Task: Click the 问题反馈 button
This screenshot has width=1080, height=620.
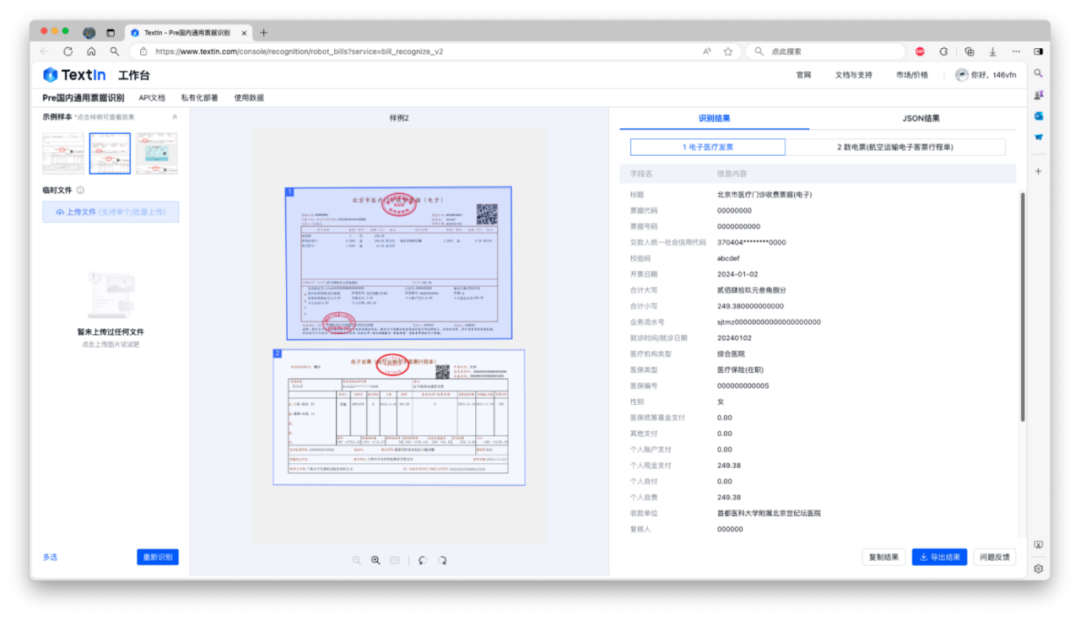Action: [995, 557]
